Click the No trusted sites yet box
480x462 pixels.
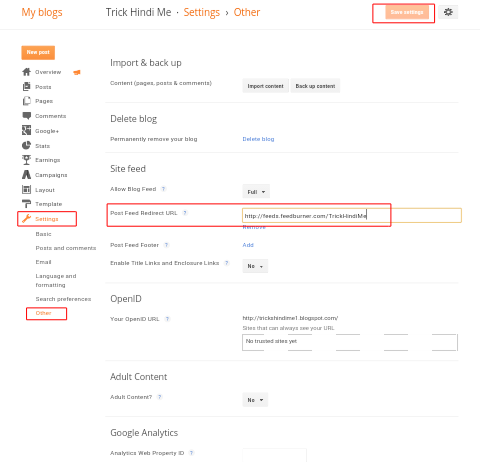point(350,342)
